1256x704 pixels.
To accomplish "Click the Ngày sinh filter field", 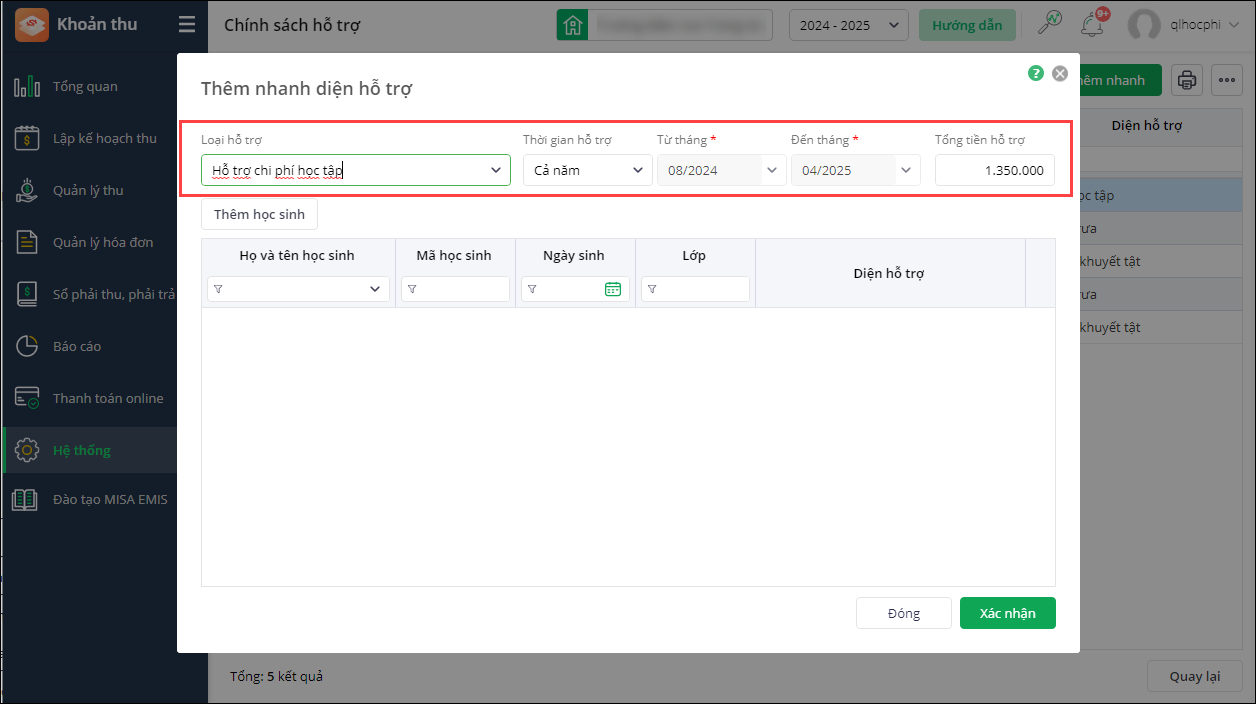I will pos(576,289).
